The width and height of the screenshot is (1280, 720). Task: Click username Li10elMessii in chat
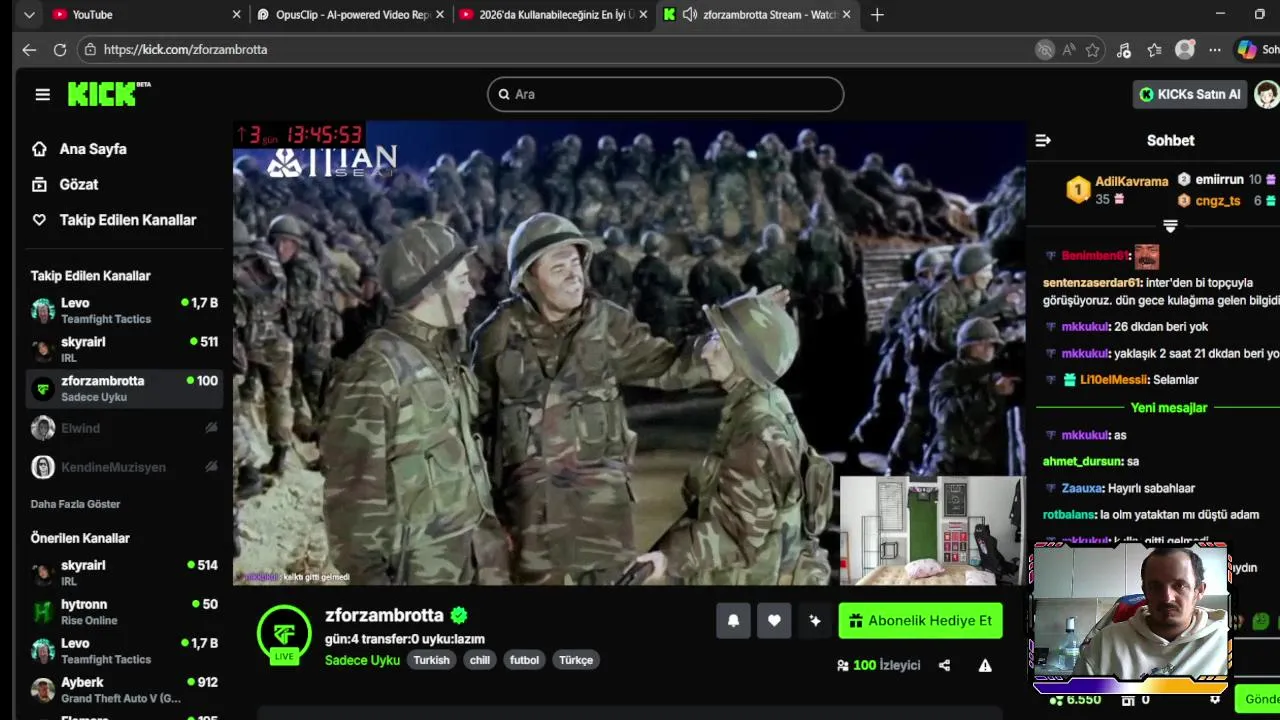click(1113, 380)
